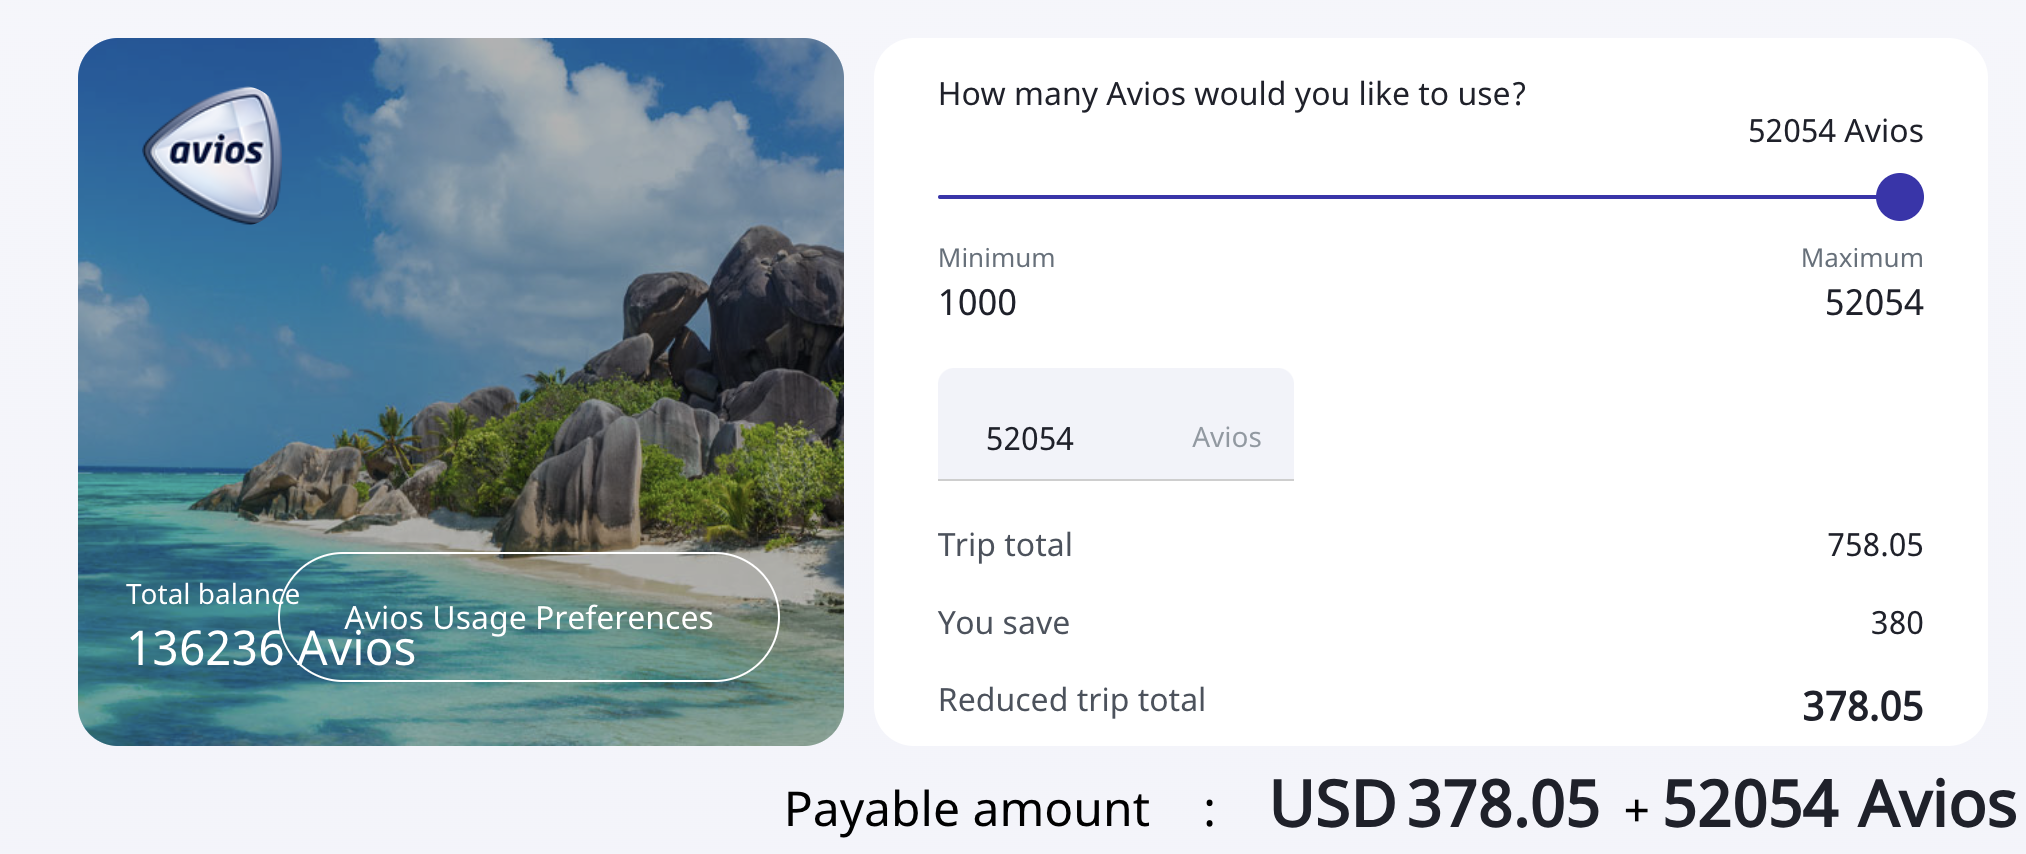This screenshot has width=2026, height=854.
Task: Click the Trip total amount 758.05
Action: tap(1876, 544)
